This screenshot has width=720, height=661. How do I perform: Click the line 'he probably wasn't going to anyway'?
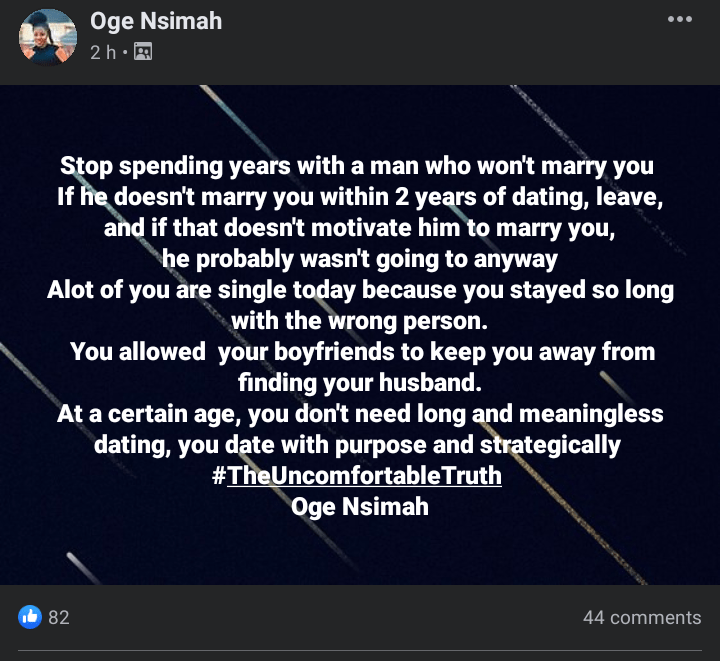(x=360, y=259)
